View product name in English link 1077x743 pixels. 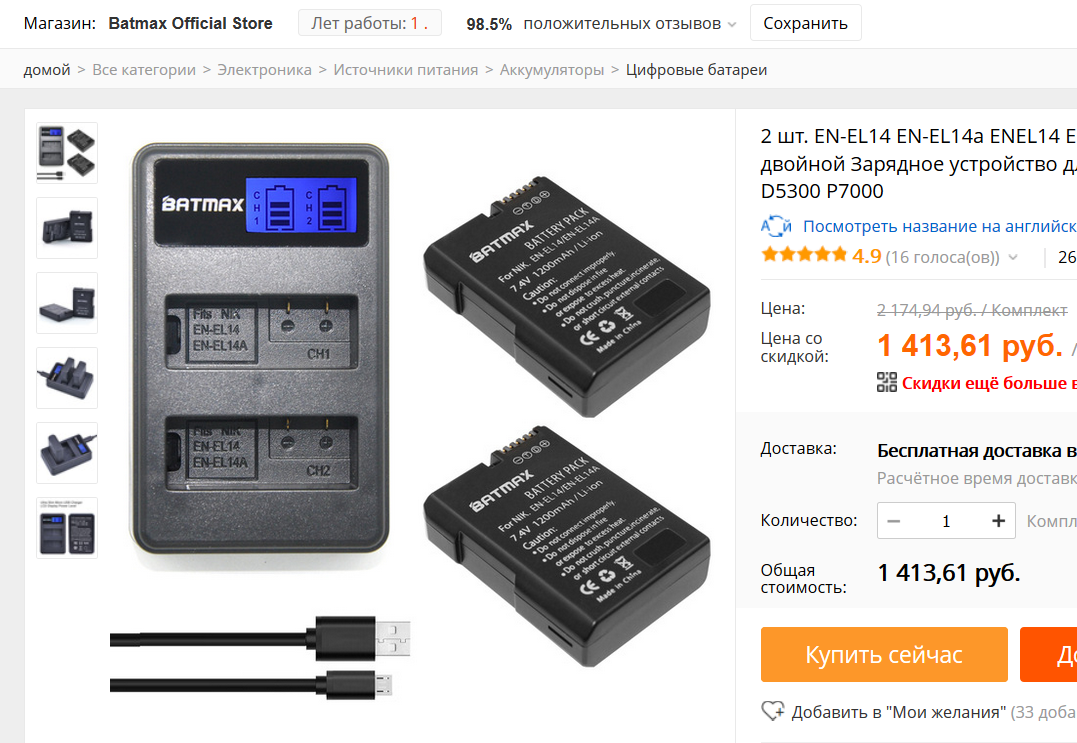pos(940,226)
